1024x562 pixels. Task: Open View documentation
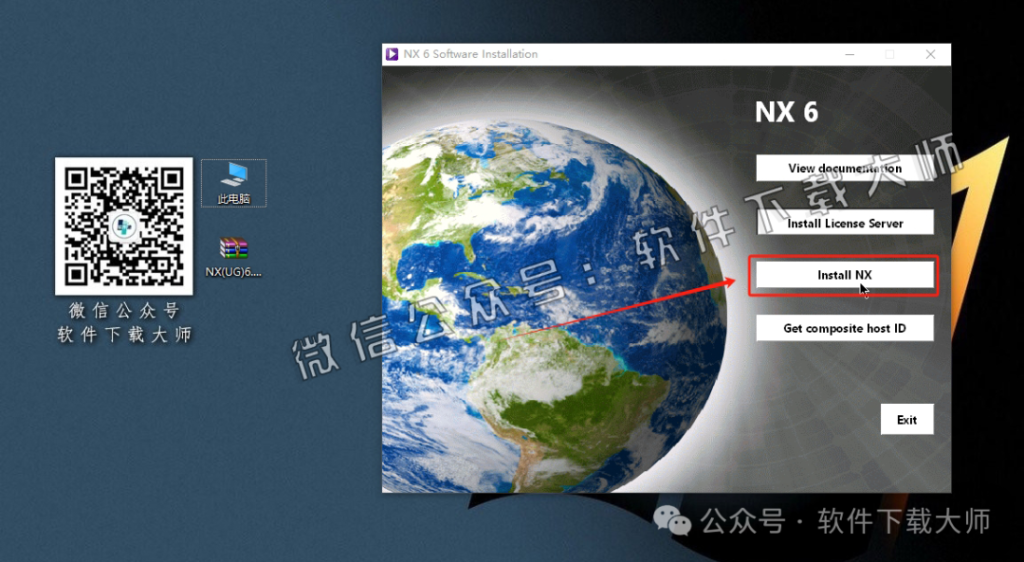[844, 168]
